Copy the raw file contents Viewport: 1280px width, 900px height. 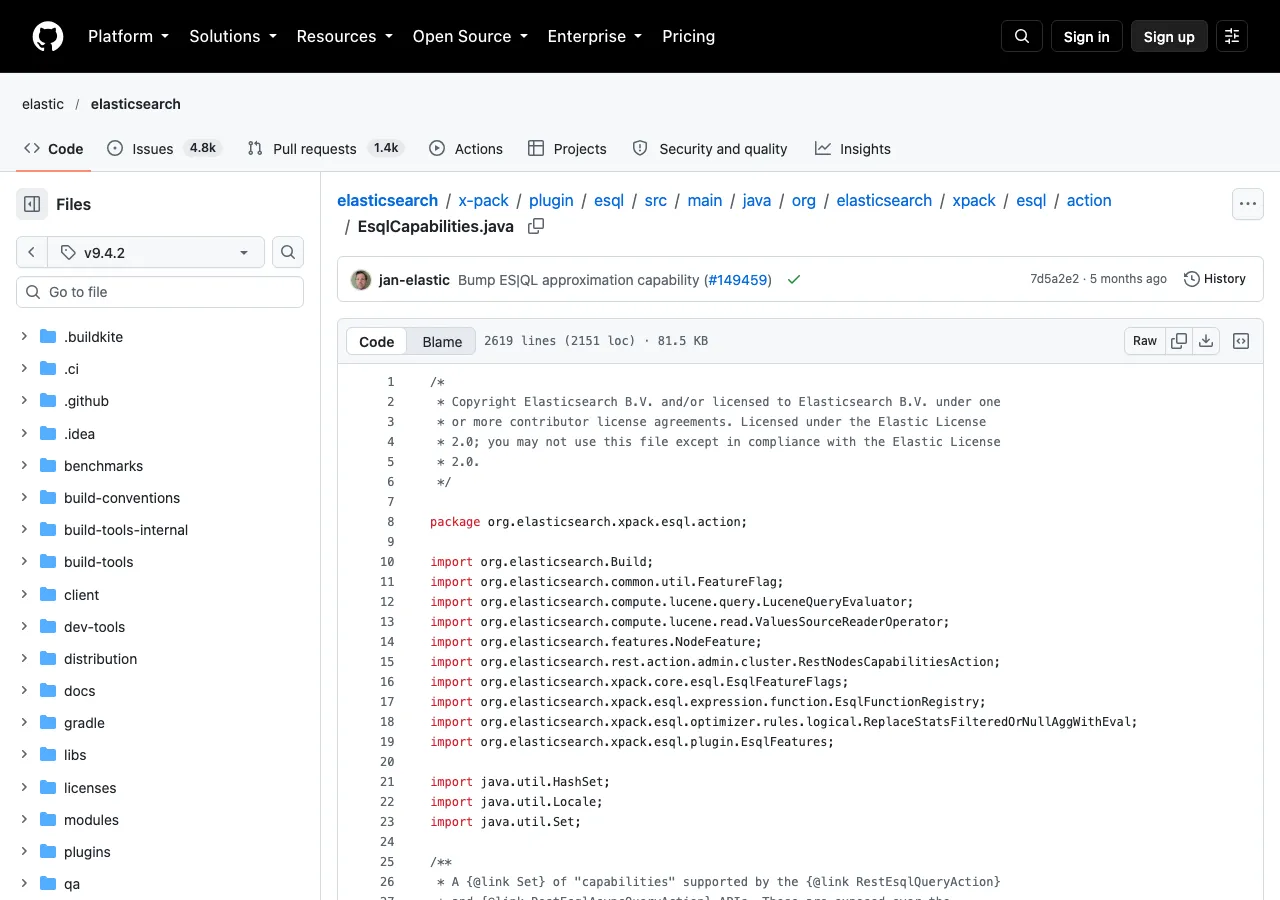pos(1179,341)
